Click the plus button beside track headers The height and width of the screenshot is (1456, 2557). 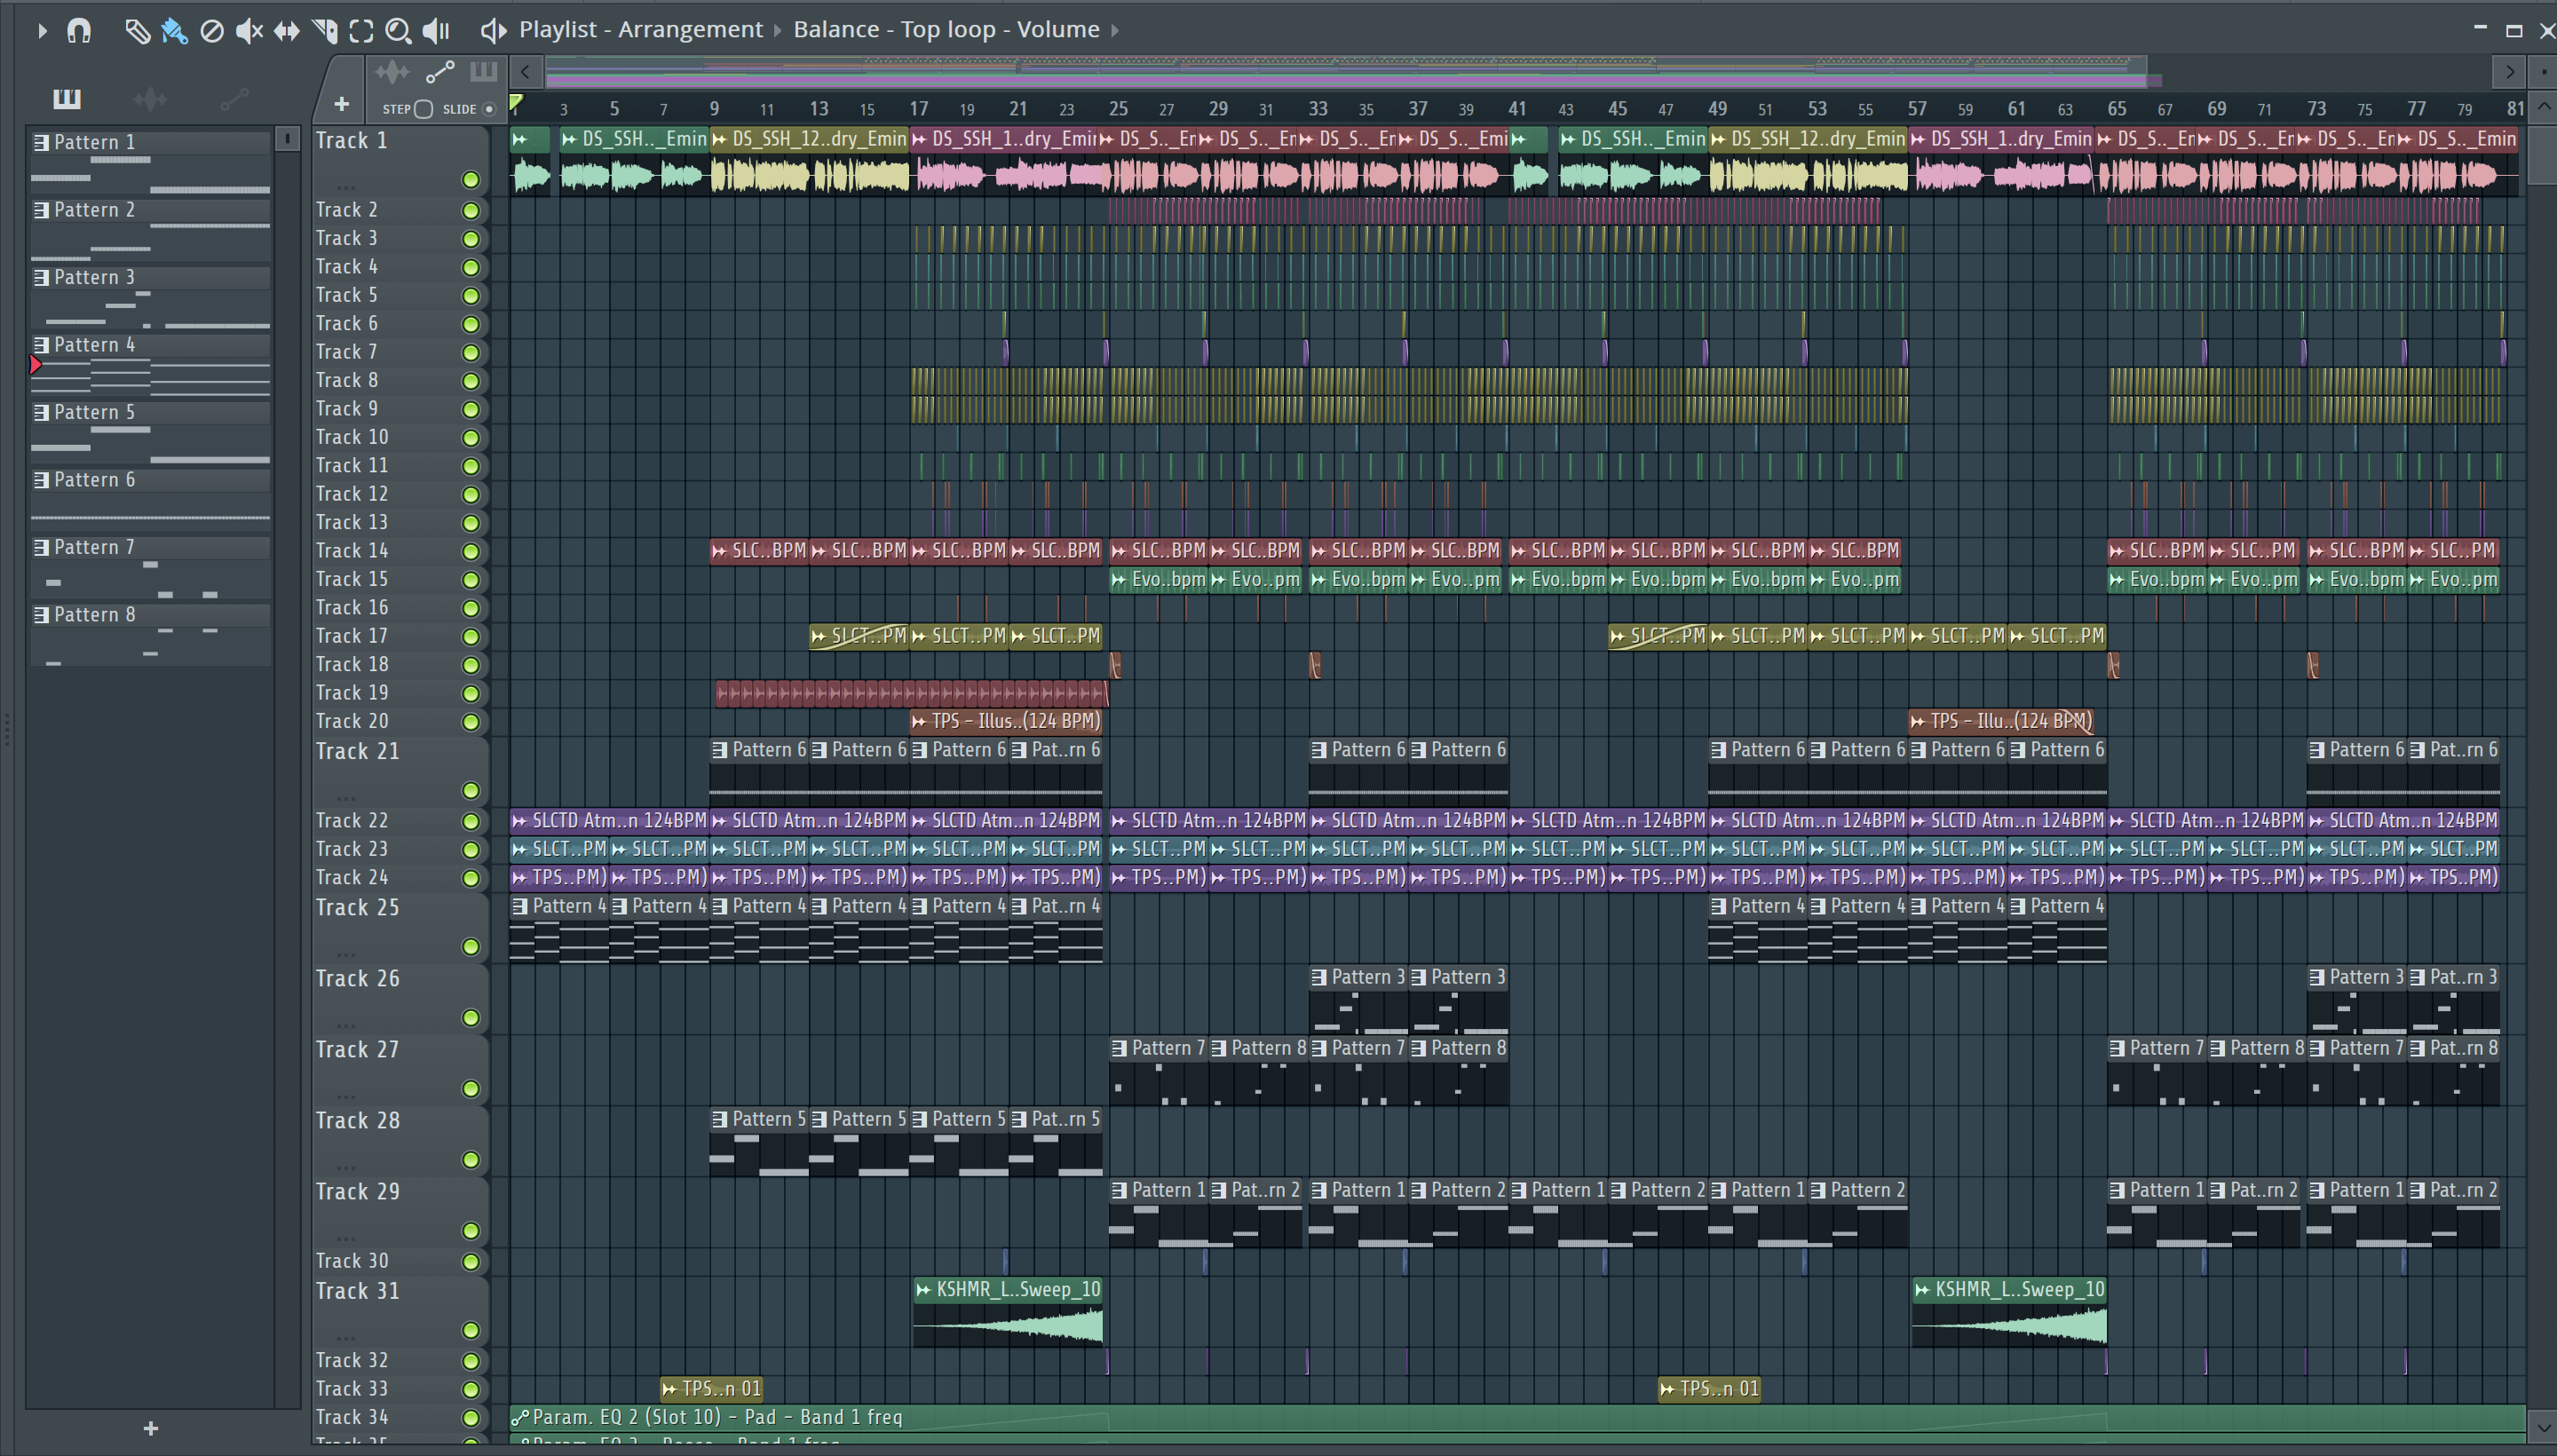click(341, 104)
